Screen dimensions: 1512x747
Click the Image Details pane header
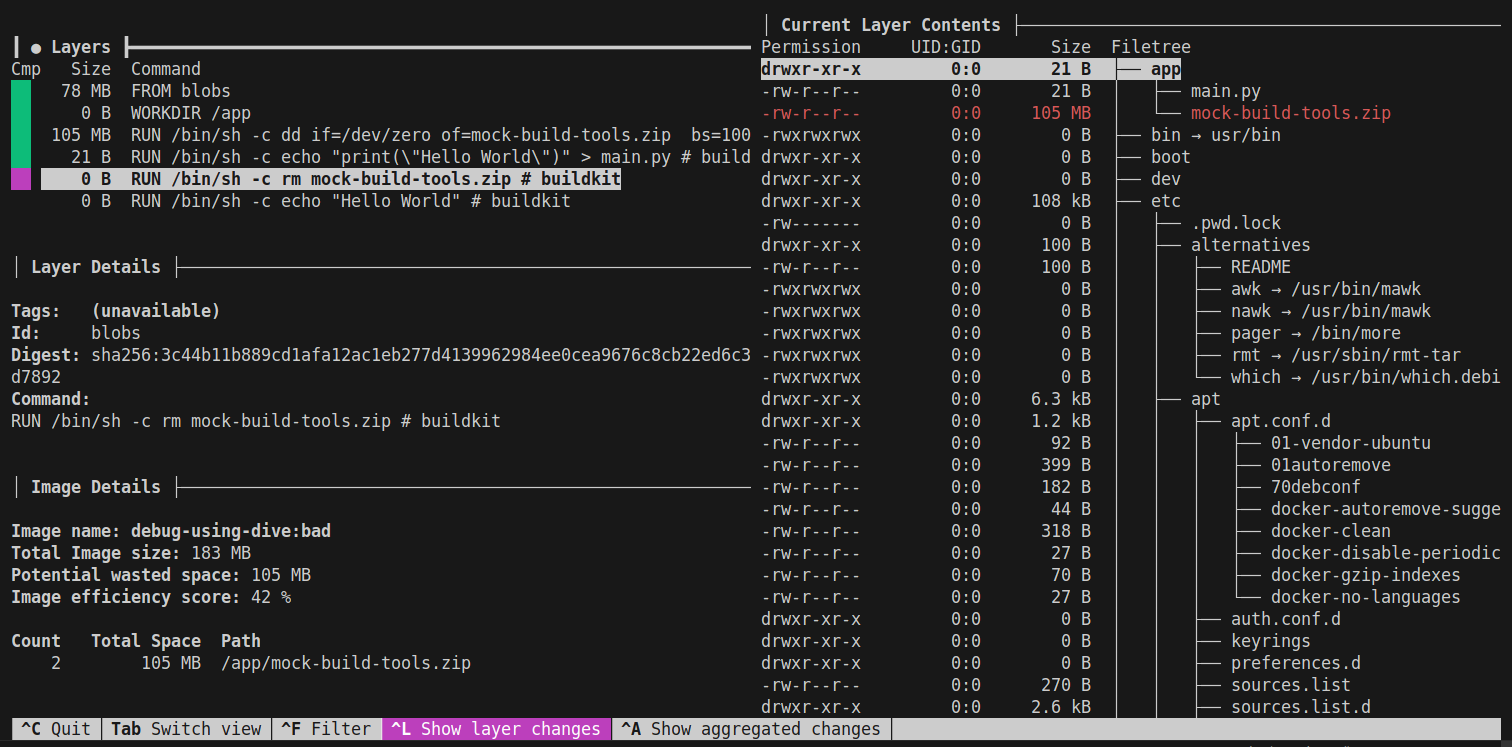pos(95,487)
